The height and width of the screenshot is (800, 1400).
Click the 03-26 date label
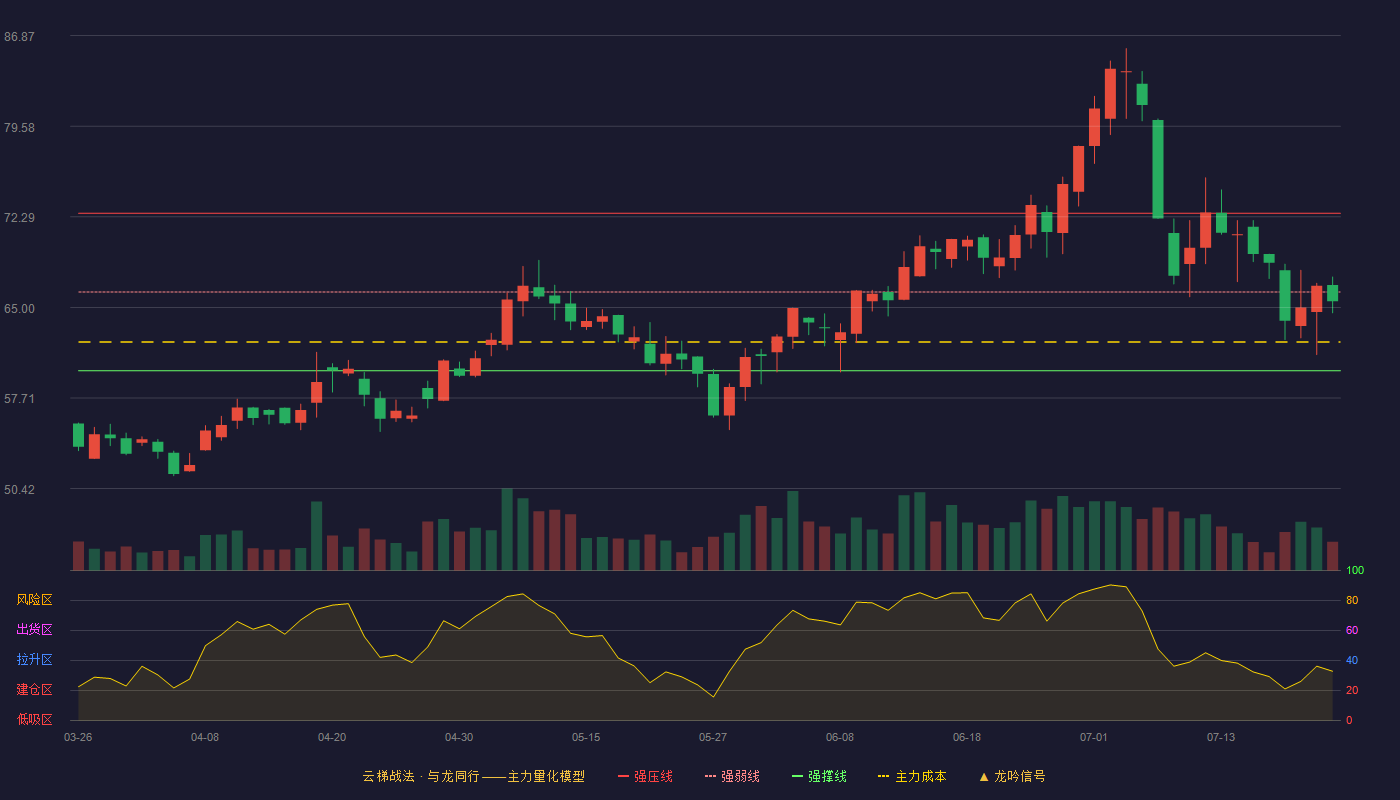tap(78, 737)
